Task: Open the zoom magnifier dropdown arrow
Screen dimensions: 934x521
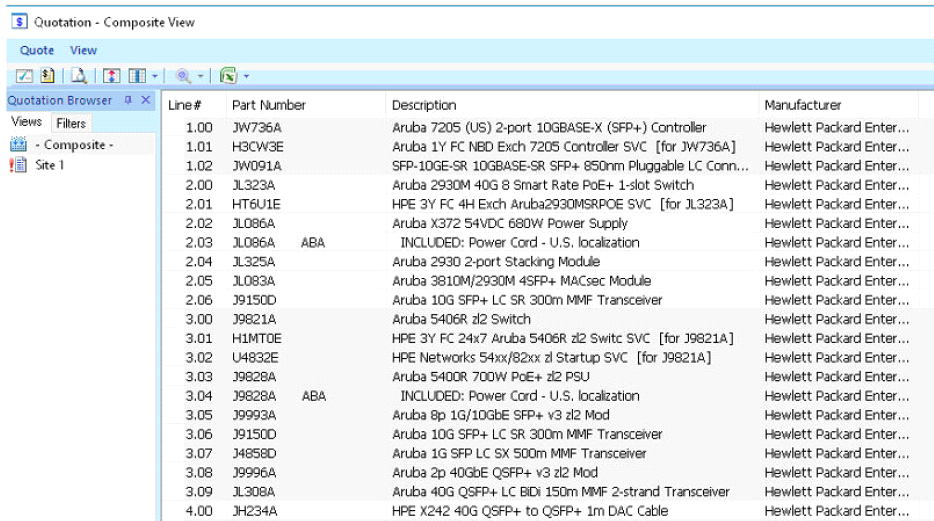Action: click(x=200, y=76)
